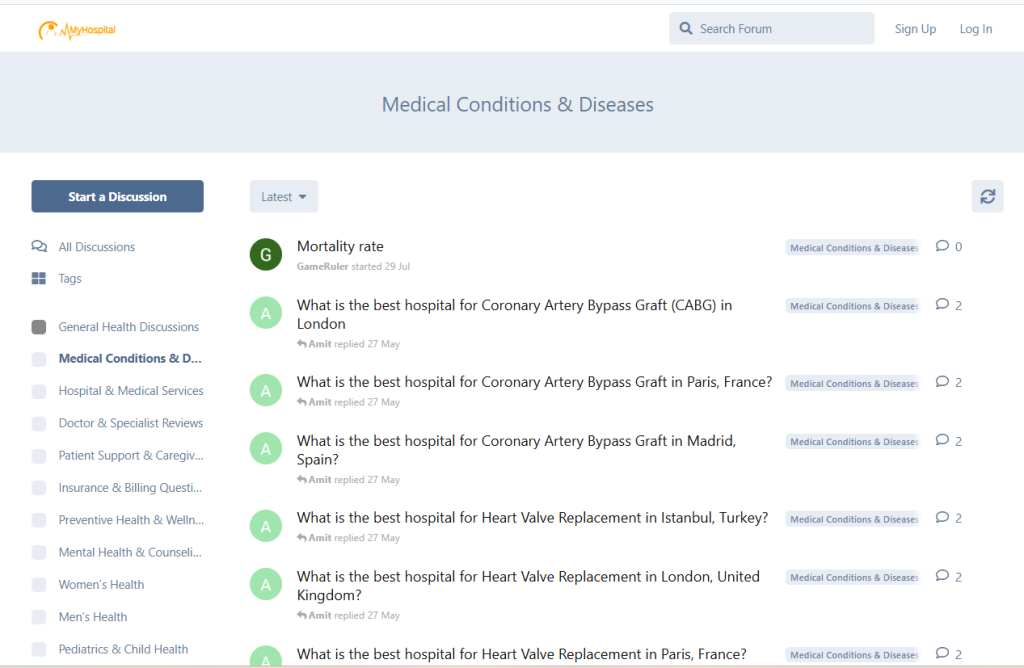Select the General Health Discussions tag square
1024x668 pixels.
pyautogui.click(x=39, y=327)
